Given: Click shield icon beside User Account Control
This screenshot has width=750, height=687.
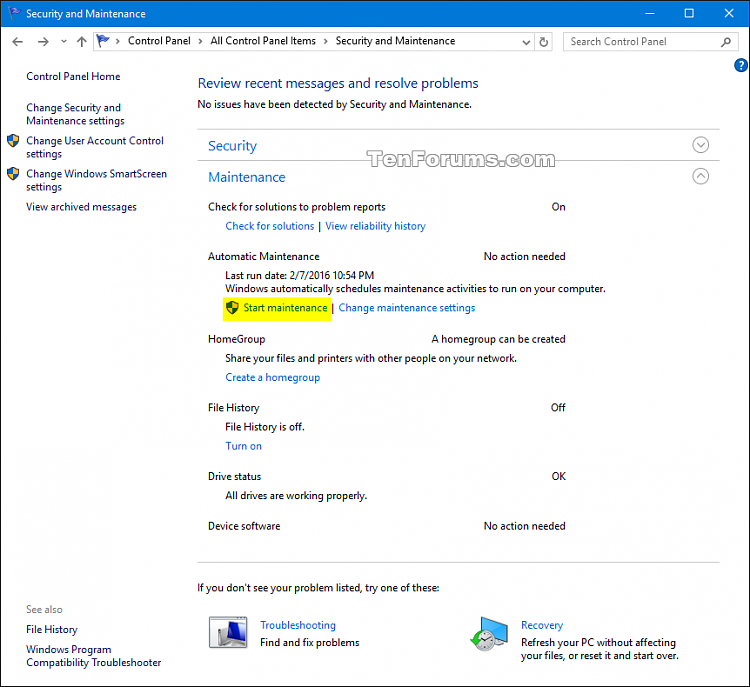Looking at the screenshot, I should click(13, 141).
